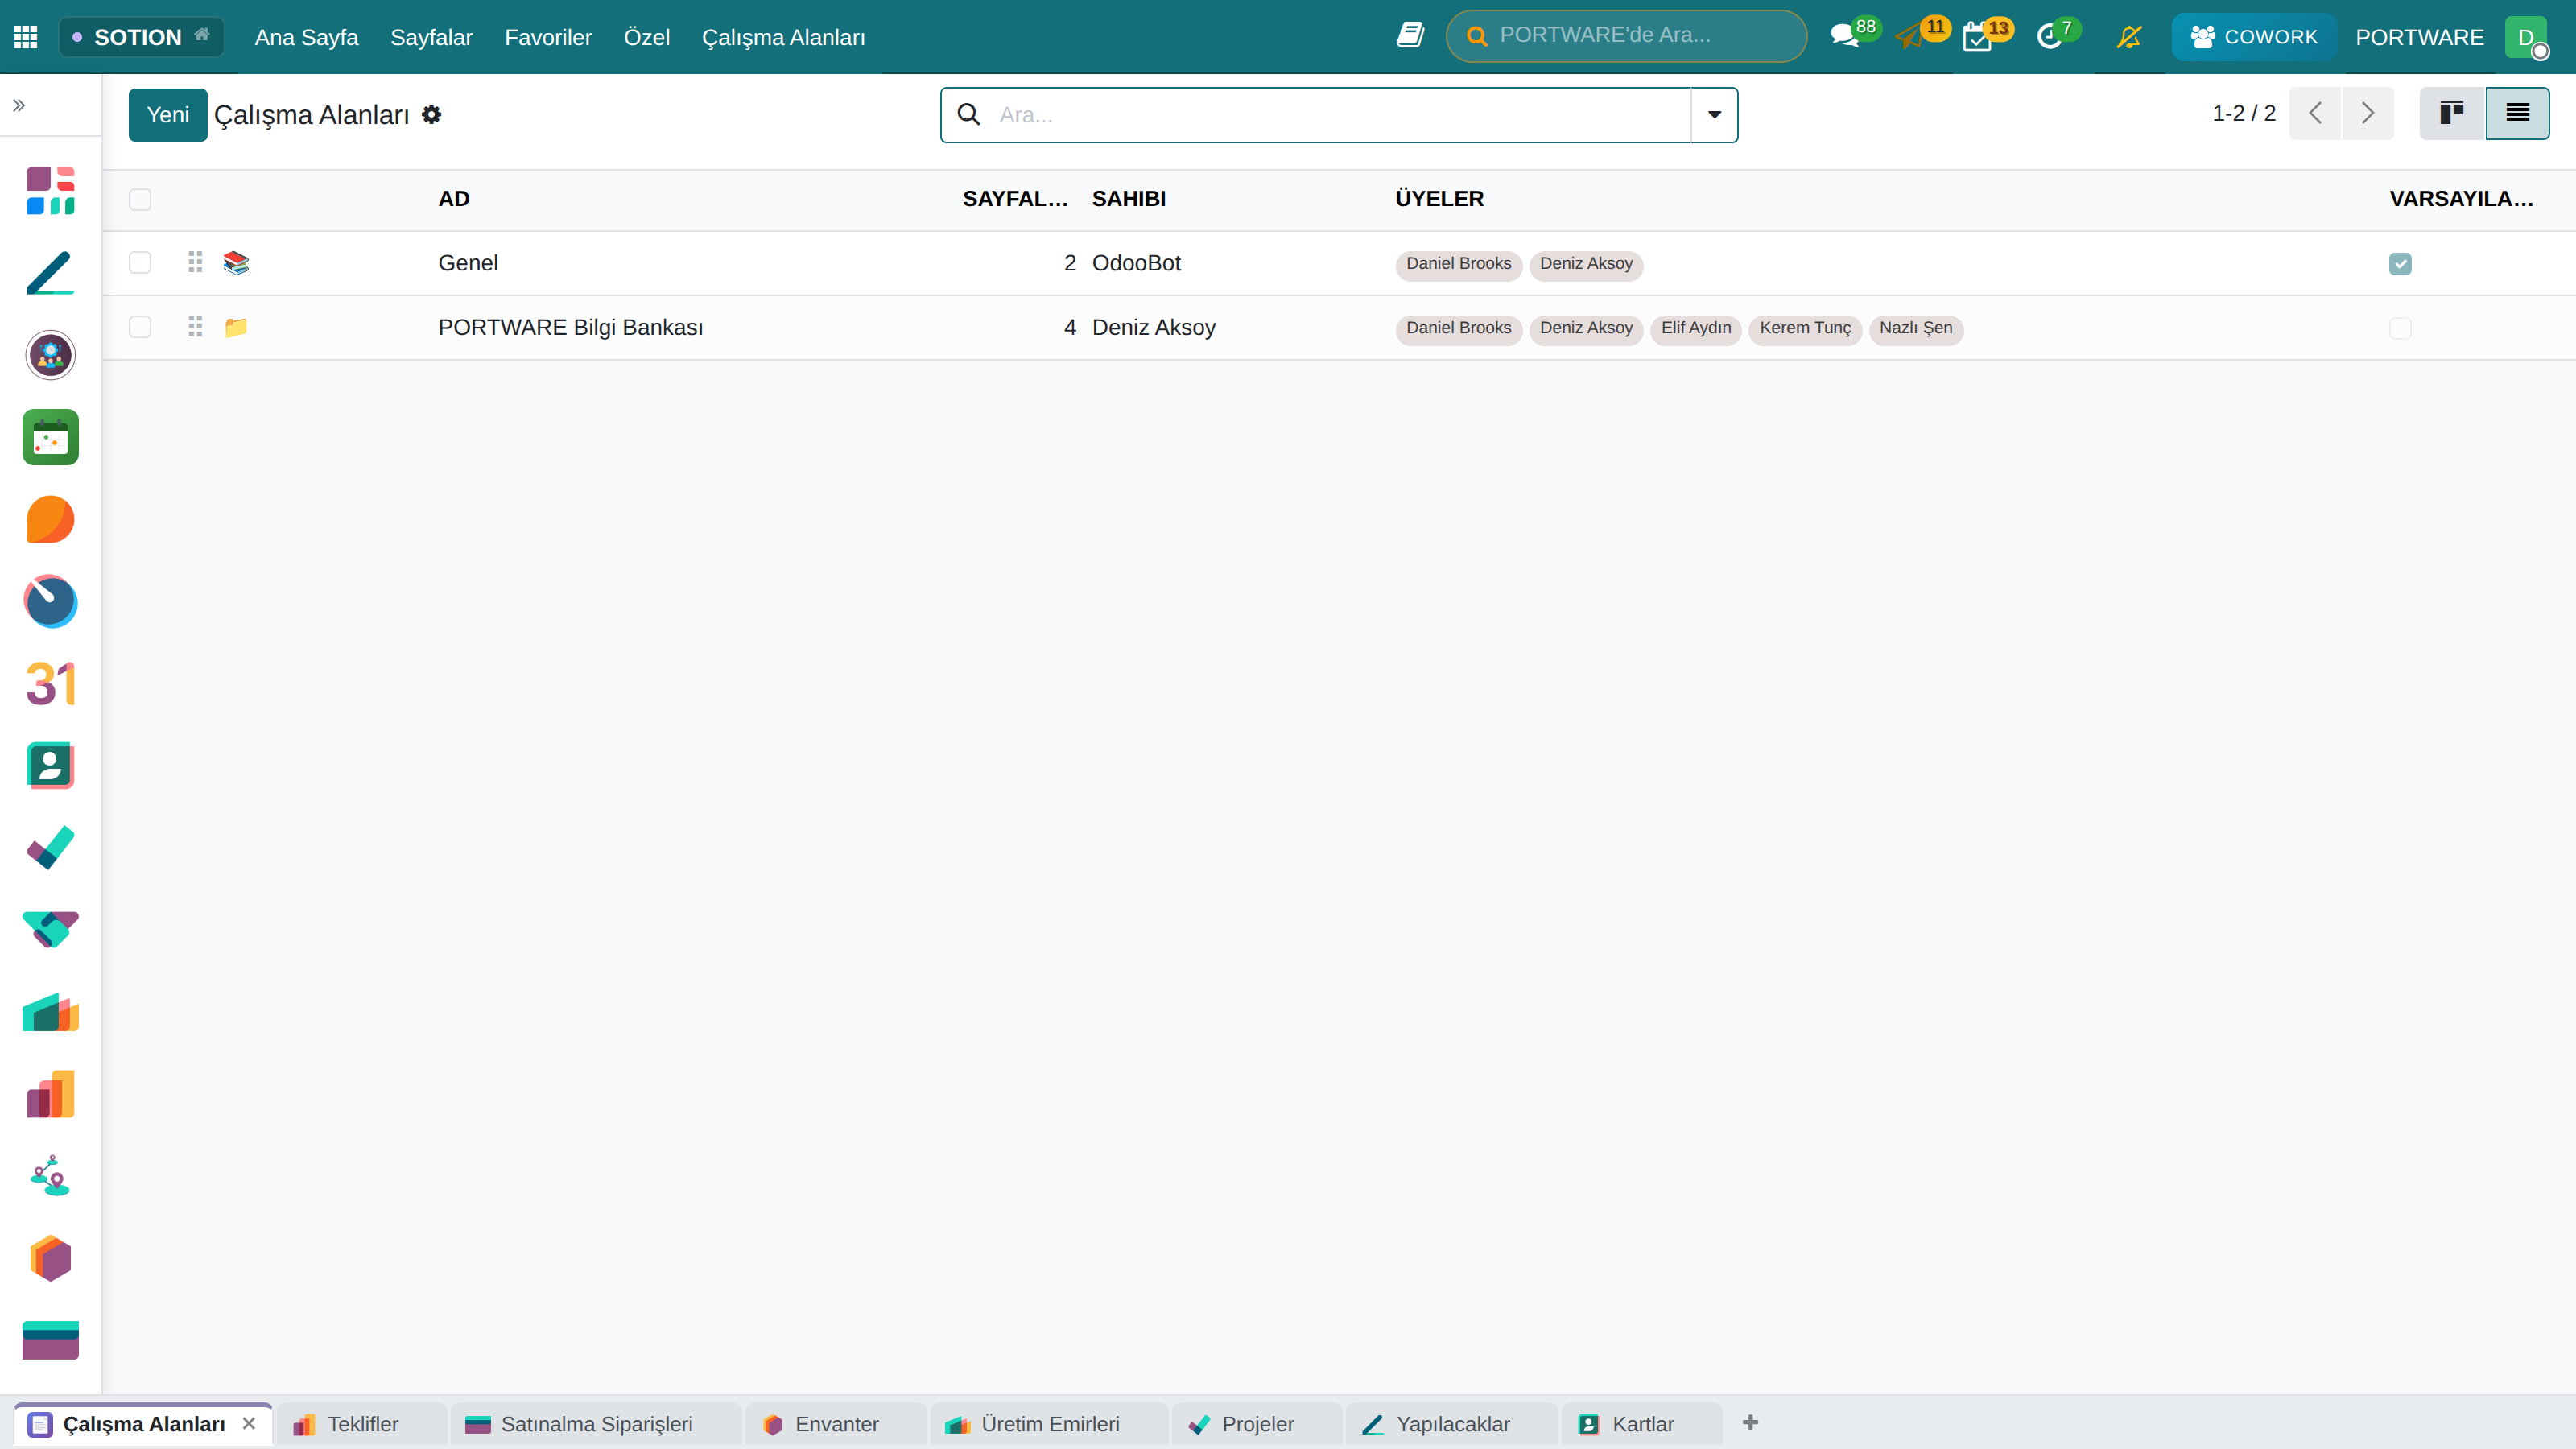This screenshot has height=1449, width=2576.
Task: Open the orange chat bubble app in sidebar
Action: 50,519
